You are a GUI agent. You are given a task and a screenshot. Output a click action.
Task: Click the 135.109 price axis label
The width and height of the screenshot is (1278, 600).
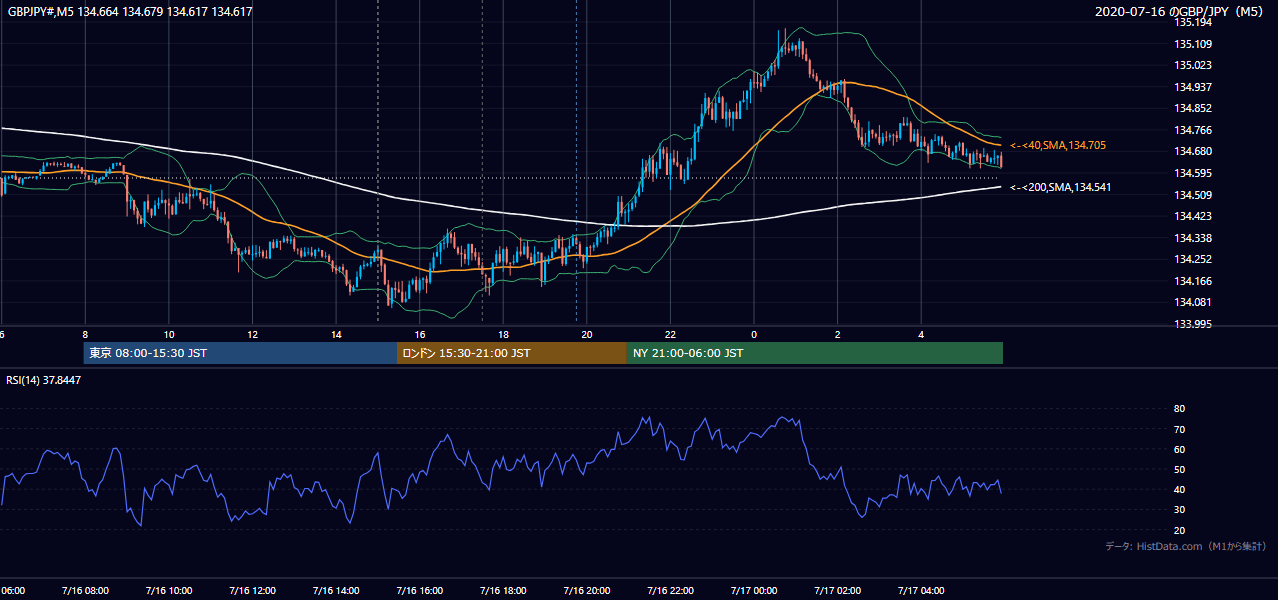coord(1193,44)
